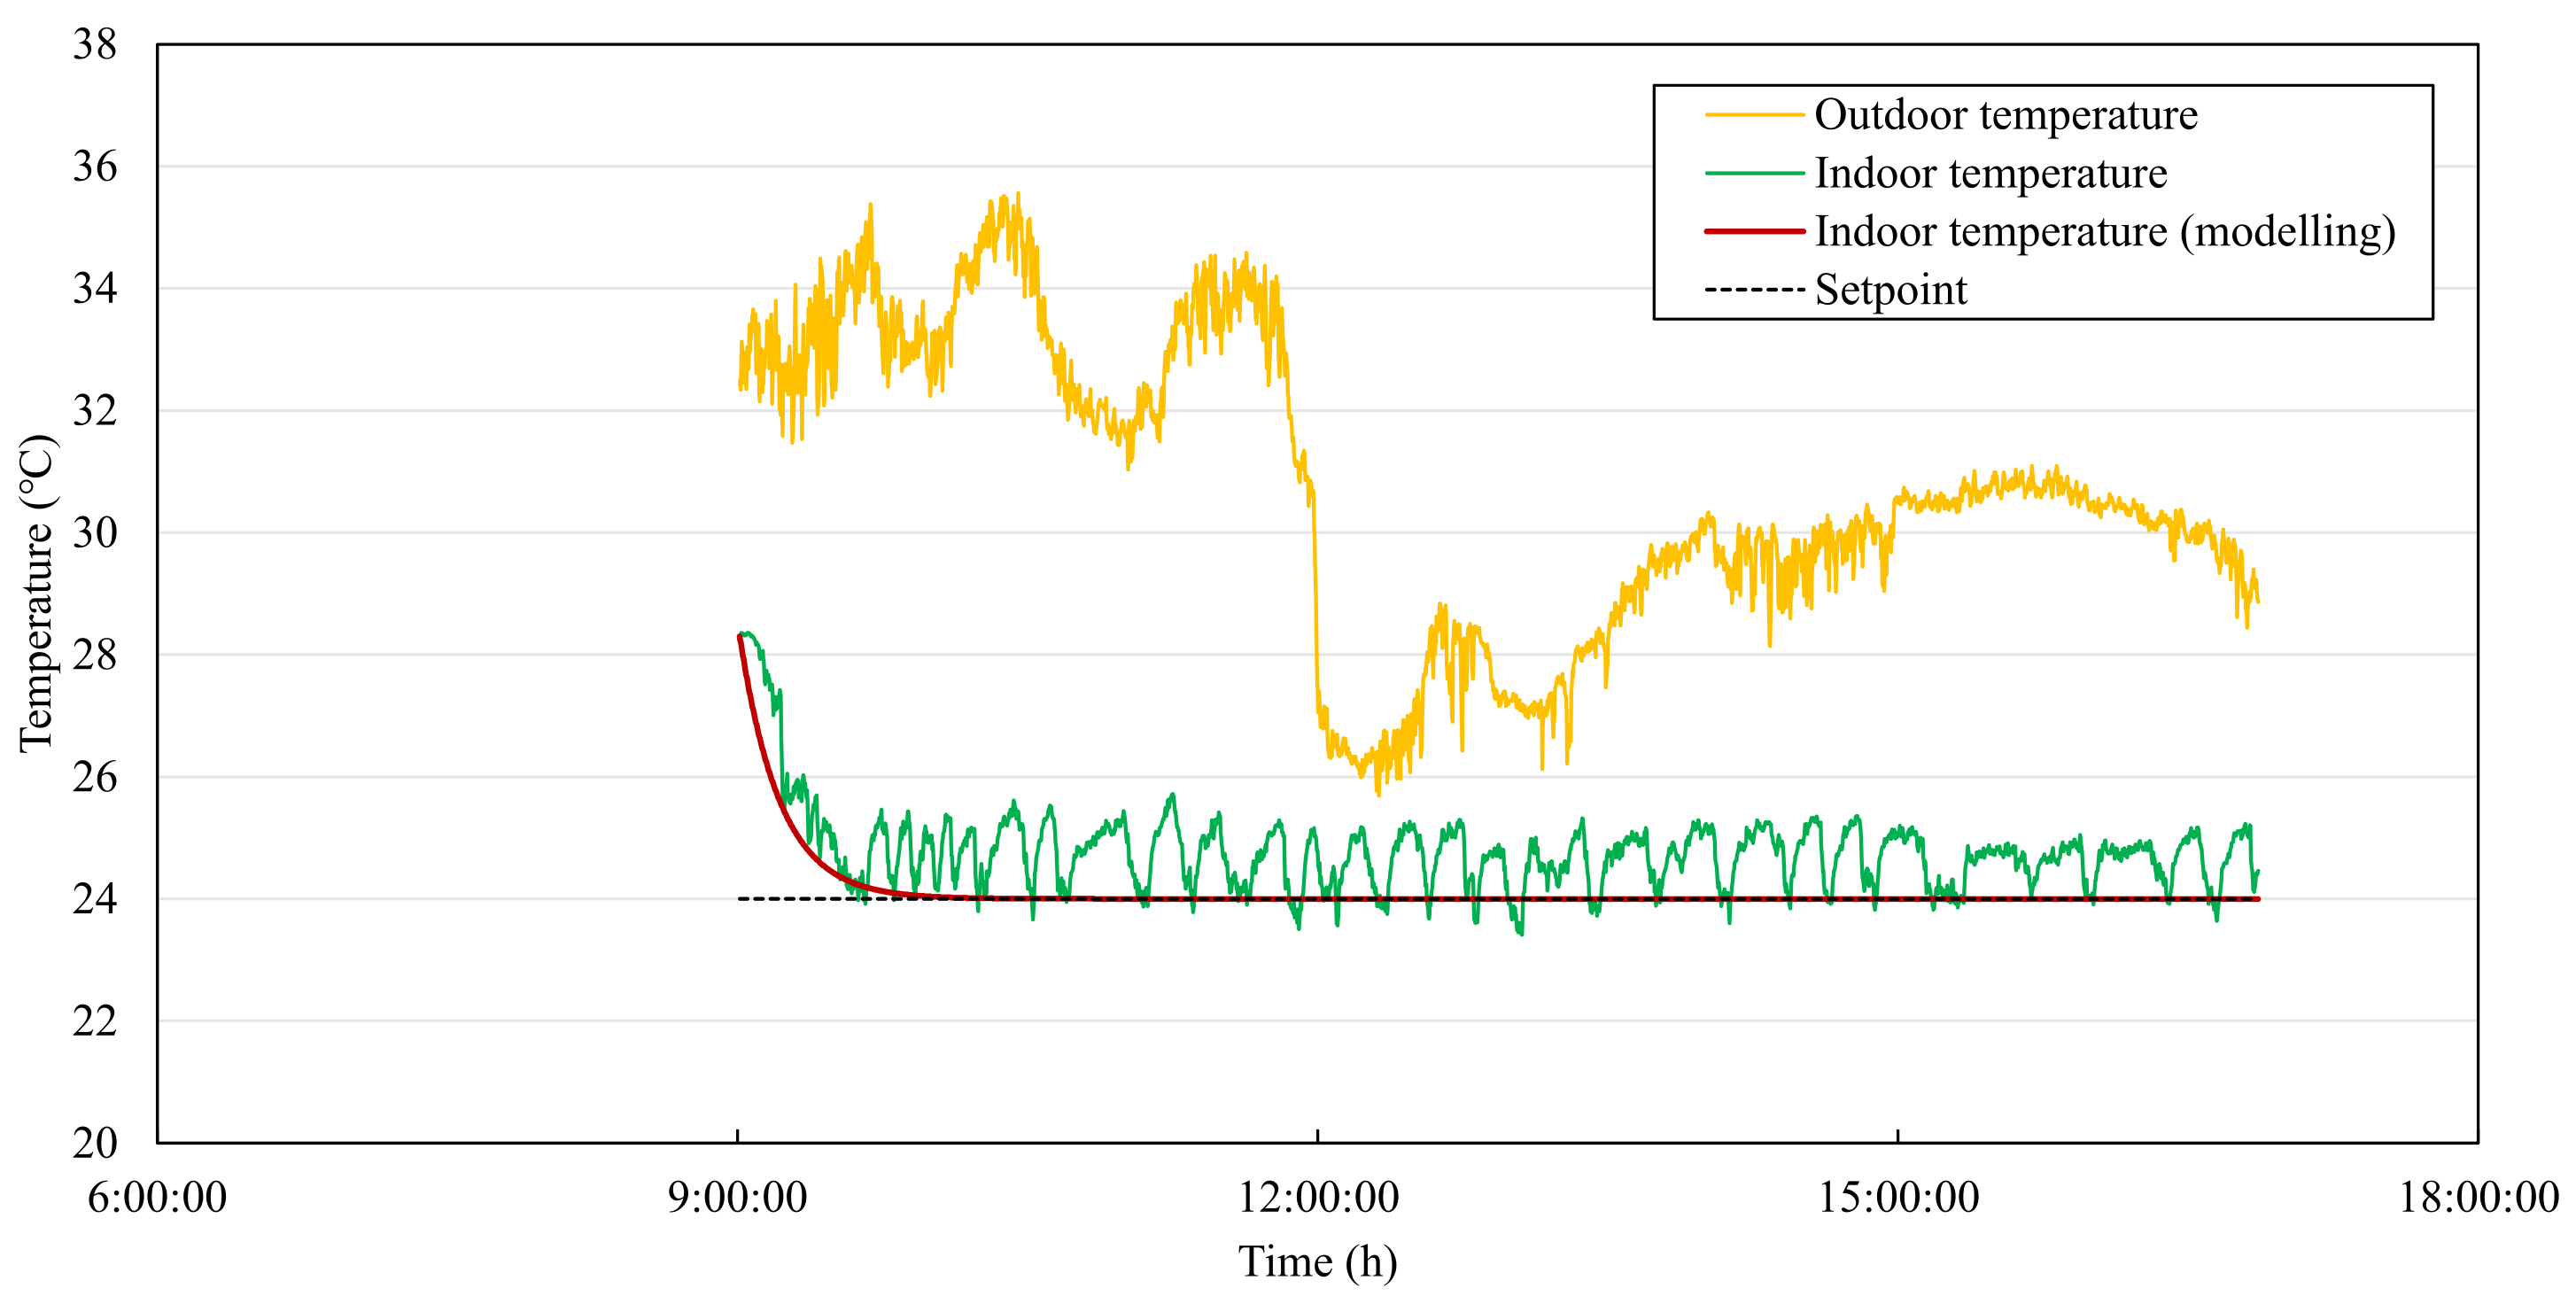Click the 20 y-axis tick label
This screenshot has width=2576, height=1304.
click(x=94, y=1142)
